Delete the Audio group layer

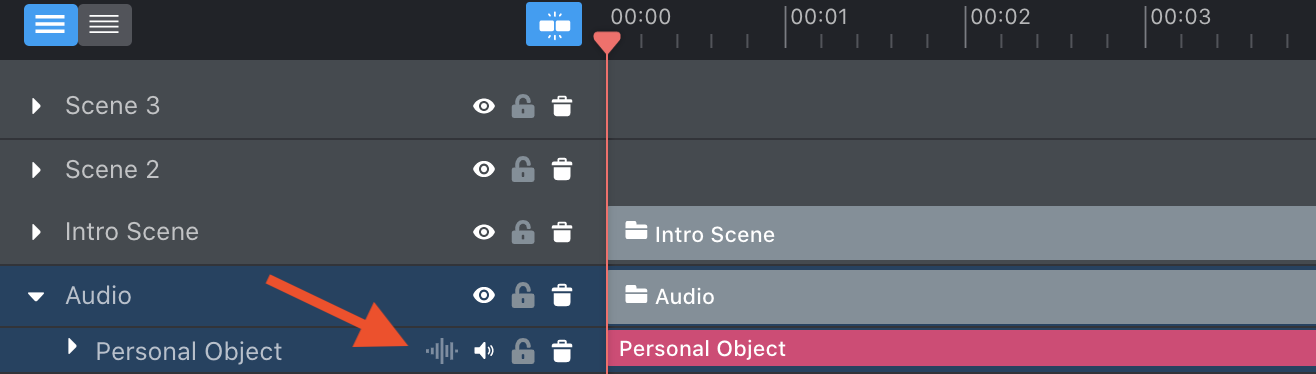point(562,295)
